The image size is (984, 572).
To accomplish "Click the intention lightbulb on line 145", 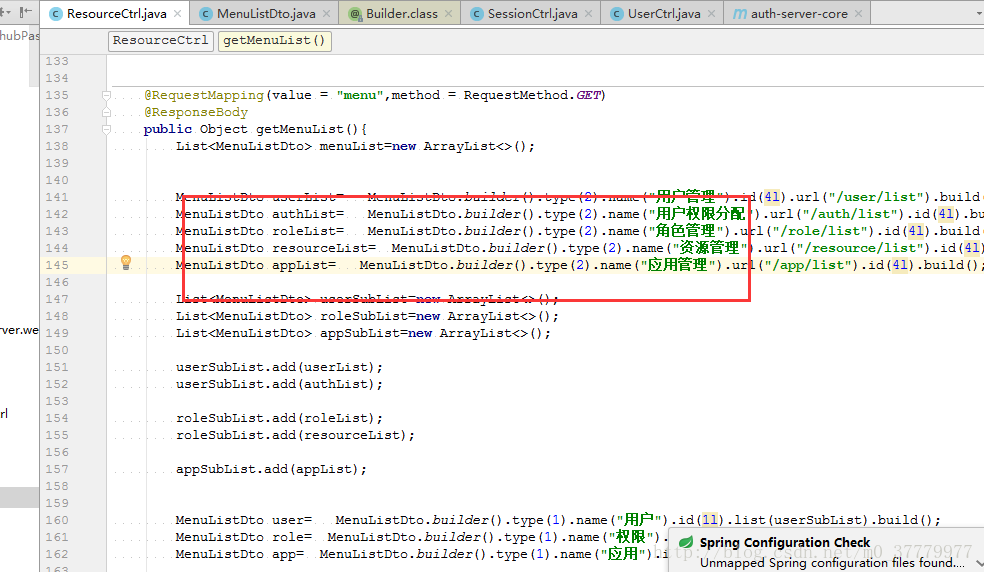I will click(126, 262).
